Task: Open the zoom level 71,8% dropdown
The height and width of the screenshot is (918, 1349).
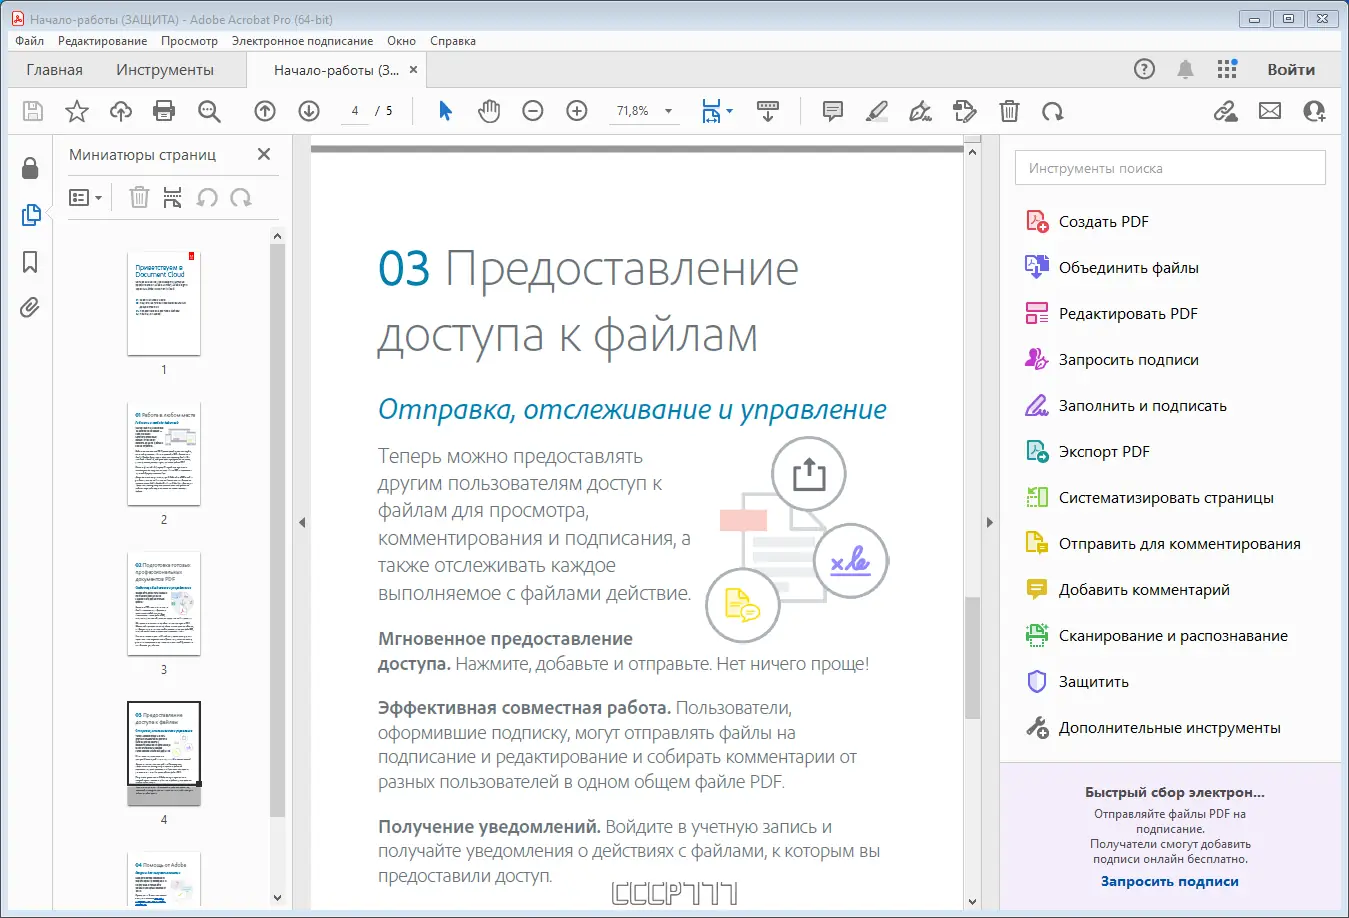Action: (x=645, y=111)
